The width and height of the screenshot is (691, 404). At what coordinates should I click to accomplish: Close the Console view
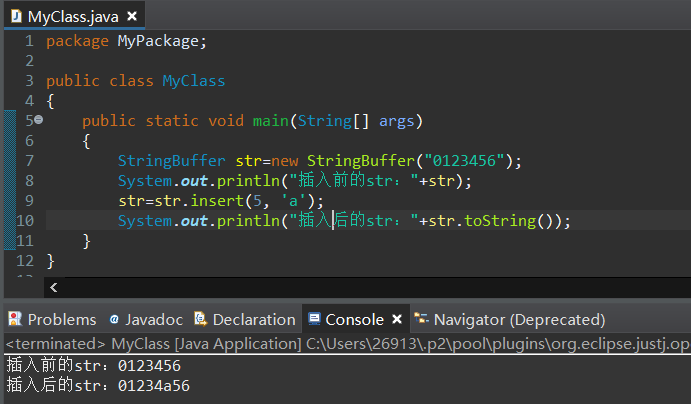click(397, 319)
